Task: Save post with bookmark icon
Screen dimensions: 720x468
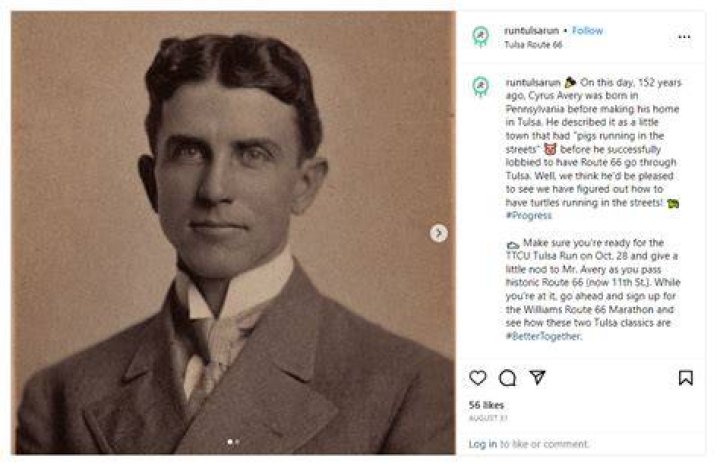Action: tap(686, 378)
